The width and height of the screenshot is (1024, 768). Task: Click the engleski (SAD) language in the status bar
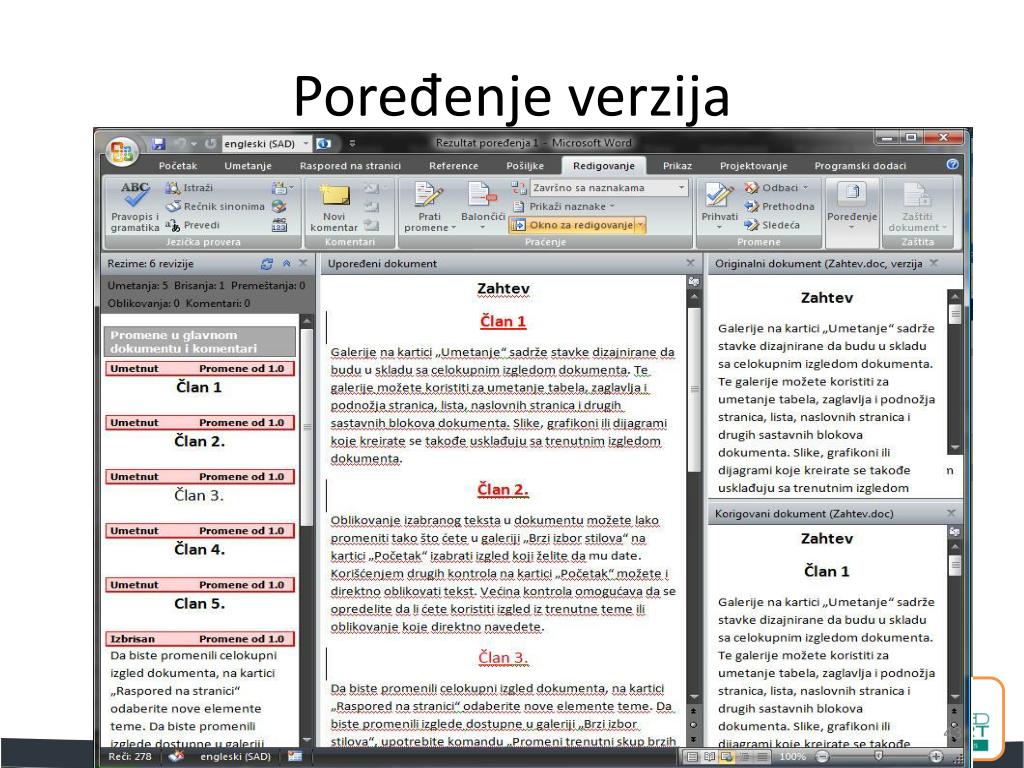235,756
